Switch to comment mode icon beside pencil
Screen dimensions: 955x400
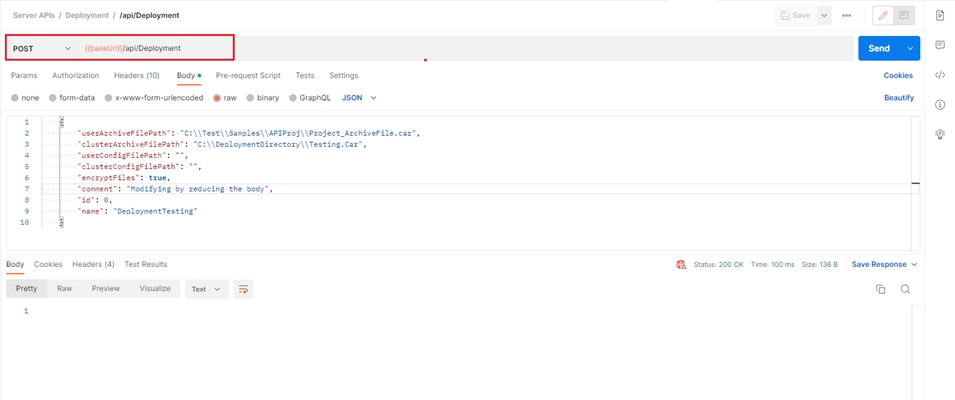tap(903, 16)
